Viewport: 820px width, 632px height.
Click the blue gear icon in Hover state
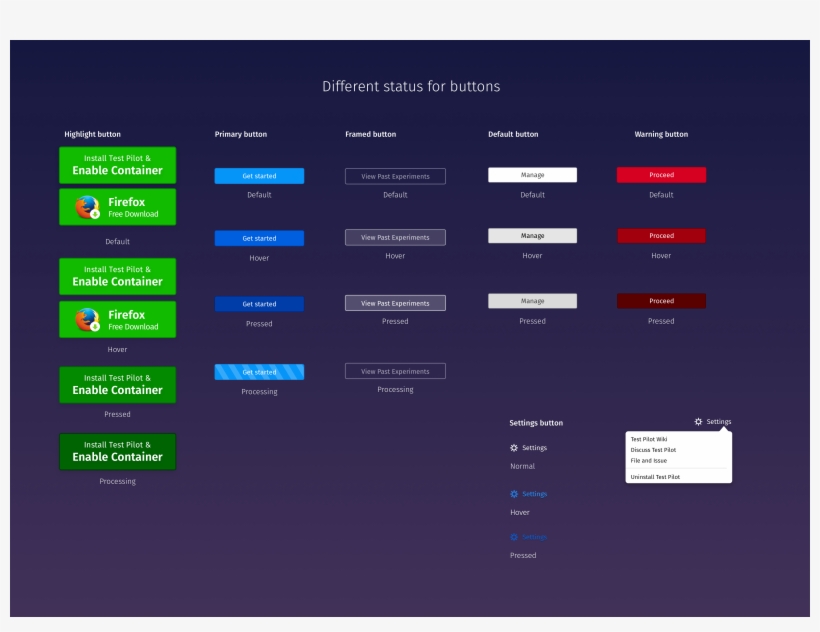514,494
